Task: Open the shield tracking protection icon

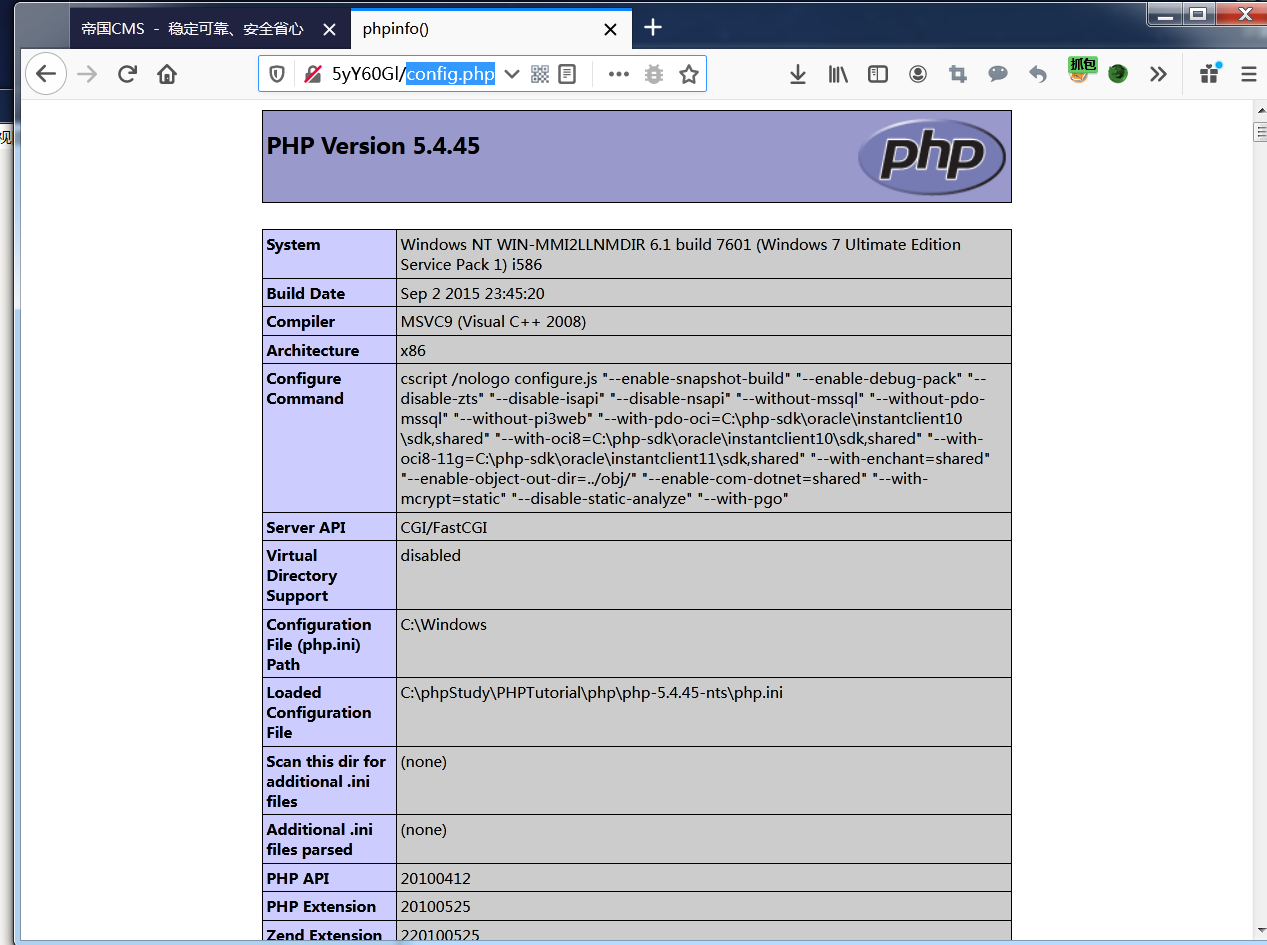Action: click(x=277, y=73)
